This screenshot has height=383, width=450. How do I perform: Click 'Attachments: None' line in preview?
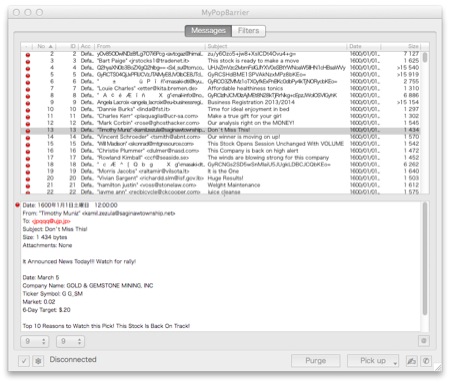(x=47, y=245)
